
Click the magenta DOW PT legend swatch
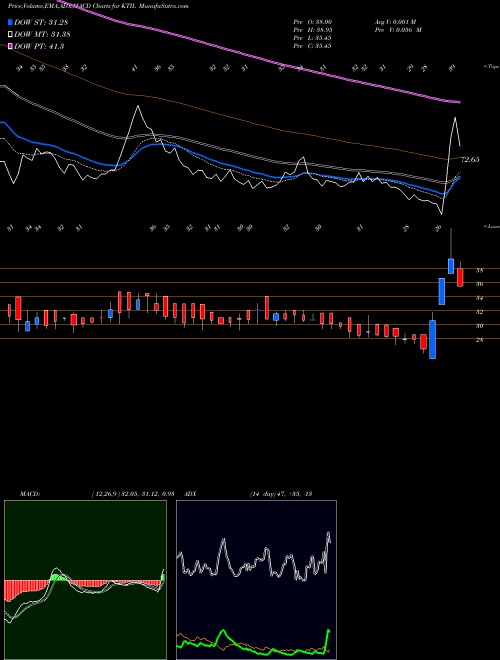pos(10,46)
